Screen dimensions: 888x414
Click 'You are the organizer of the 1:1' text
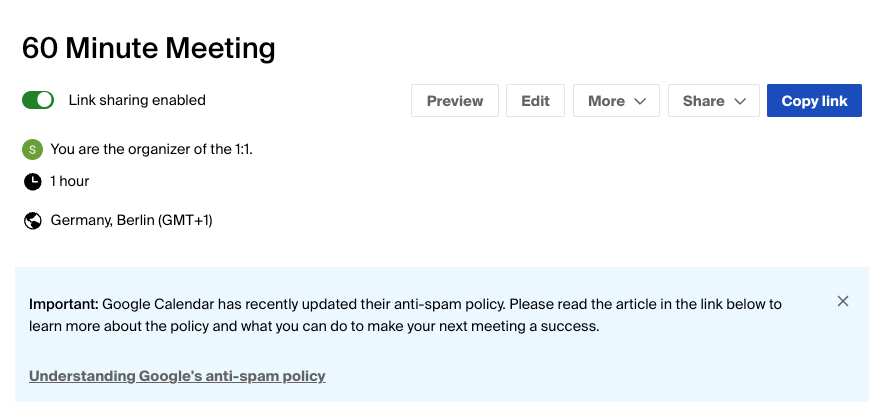pos(151,150)
